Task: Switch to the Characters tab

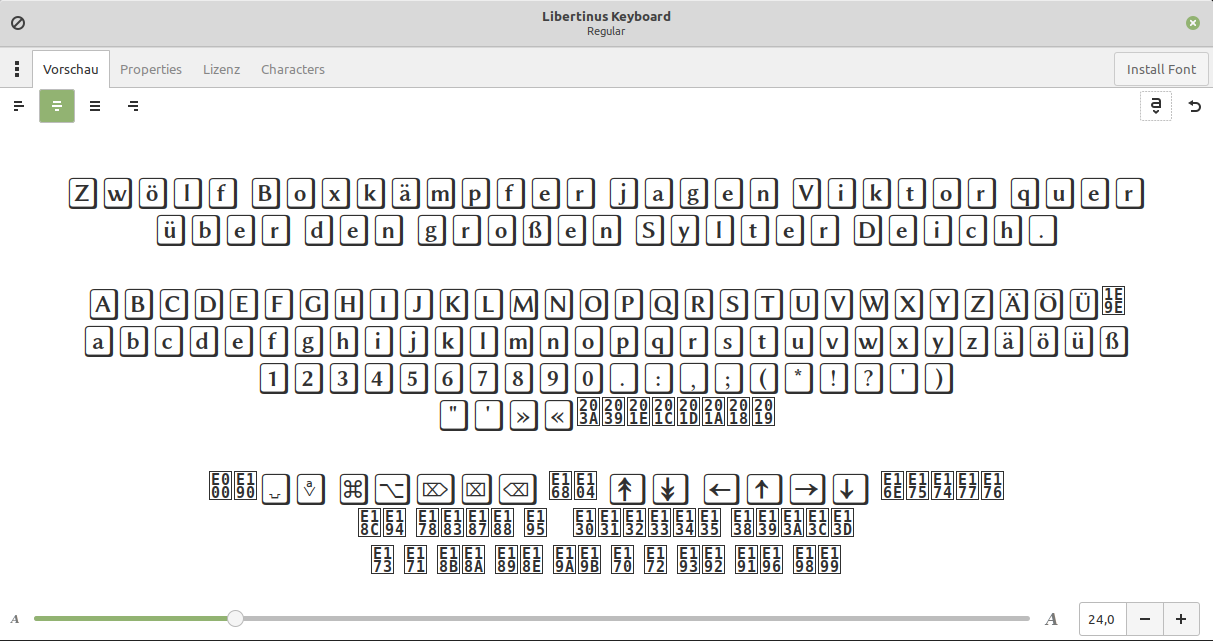Action: click(x=292, y=69)
